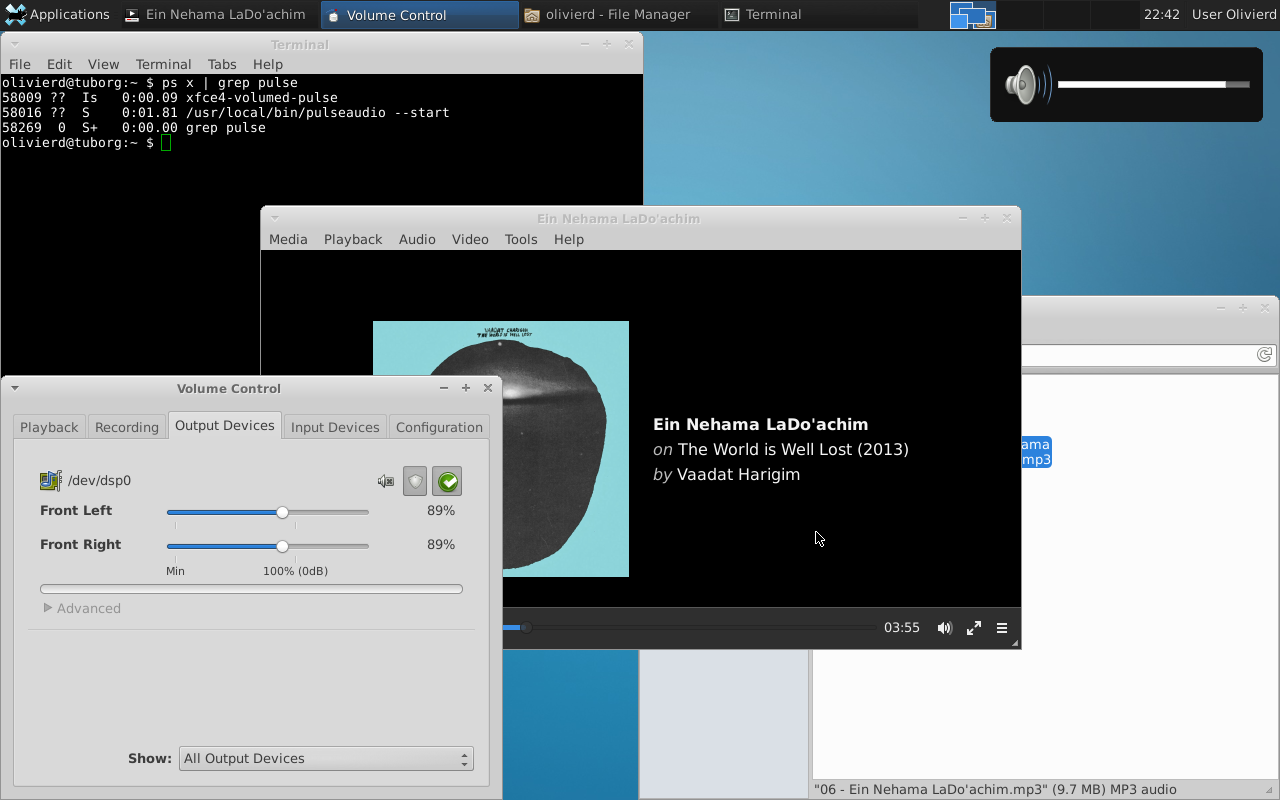
Task: Toggle fullscreen in the media player
Action: pyautogui.click(x=973, y=628)
